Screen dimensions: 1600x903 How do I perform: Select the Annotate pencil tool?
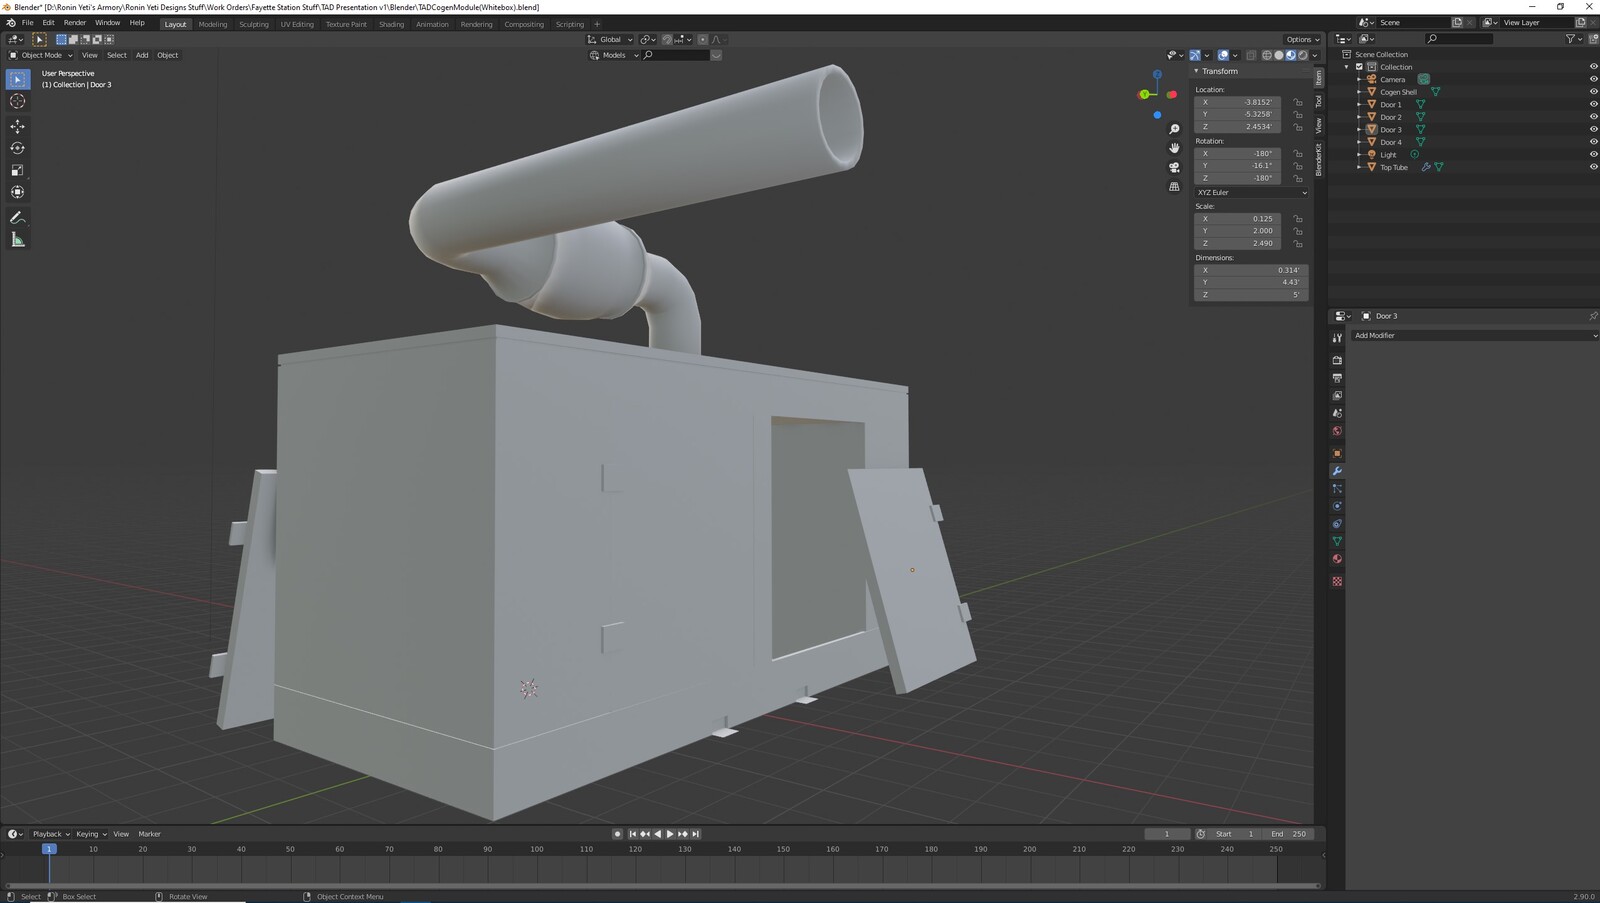pos(18,217)
